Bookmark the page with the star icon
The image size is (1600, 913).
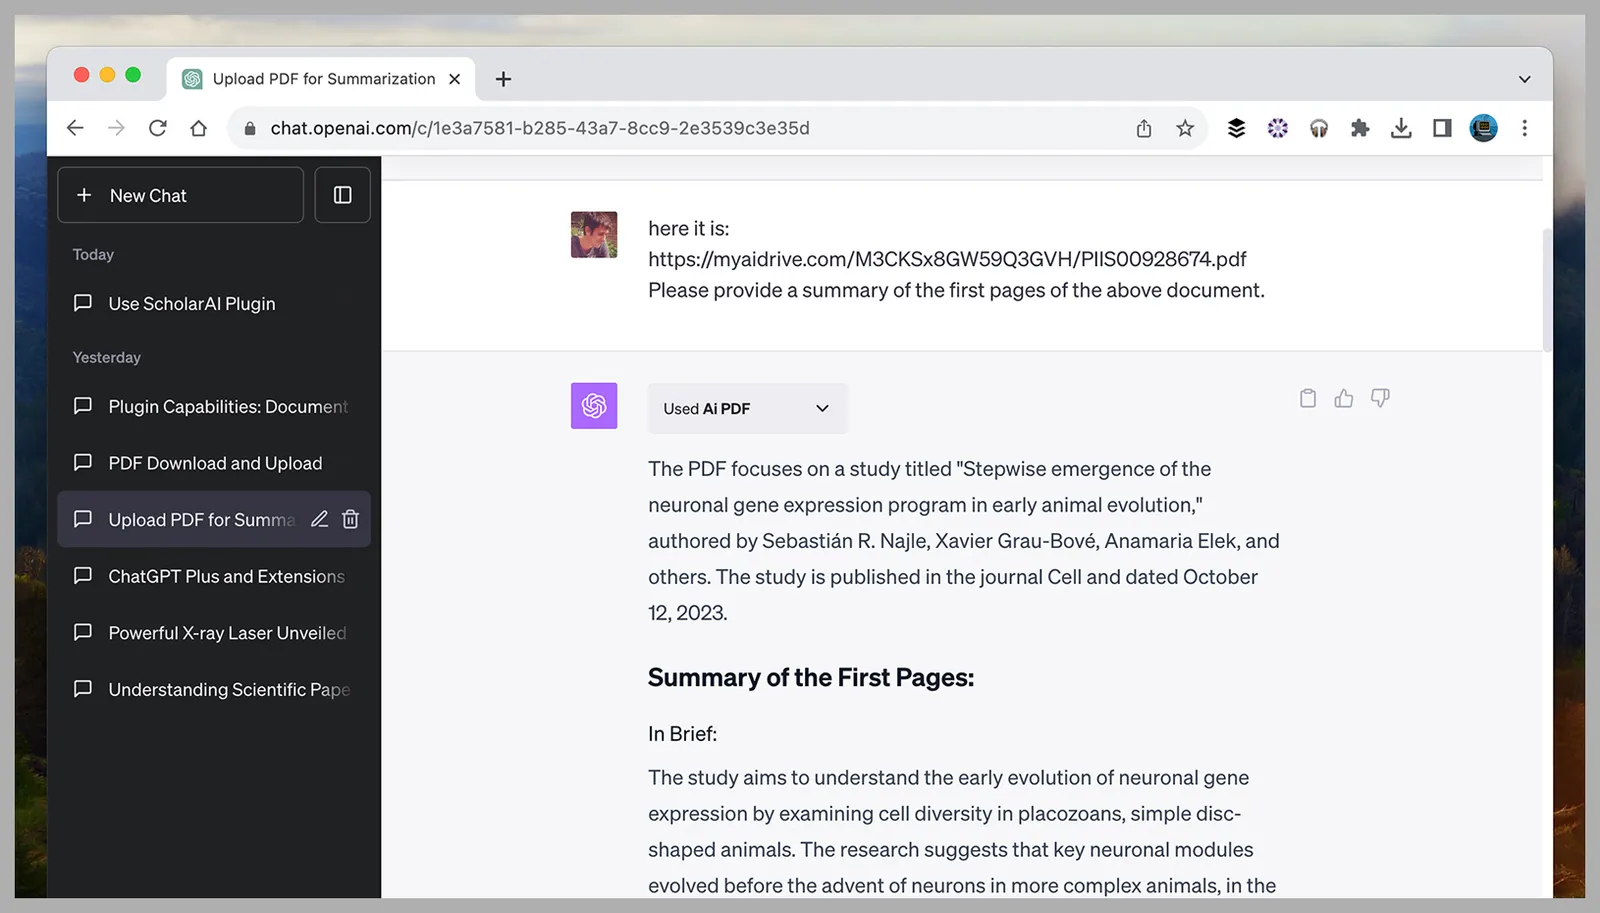pos(1185,128)
